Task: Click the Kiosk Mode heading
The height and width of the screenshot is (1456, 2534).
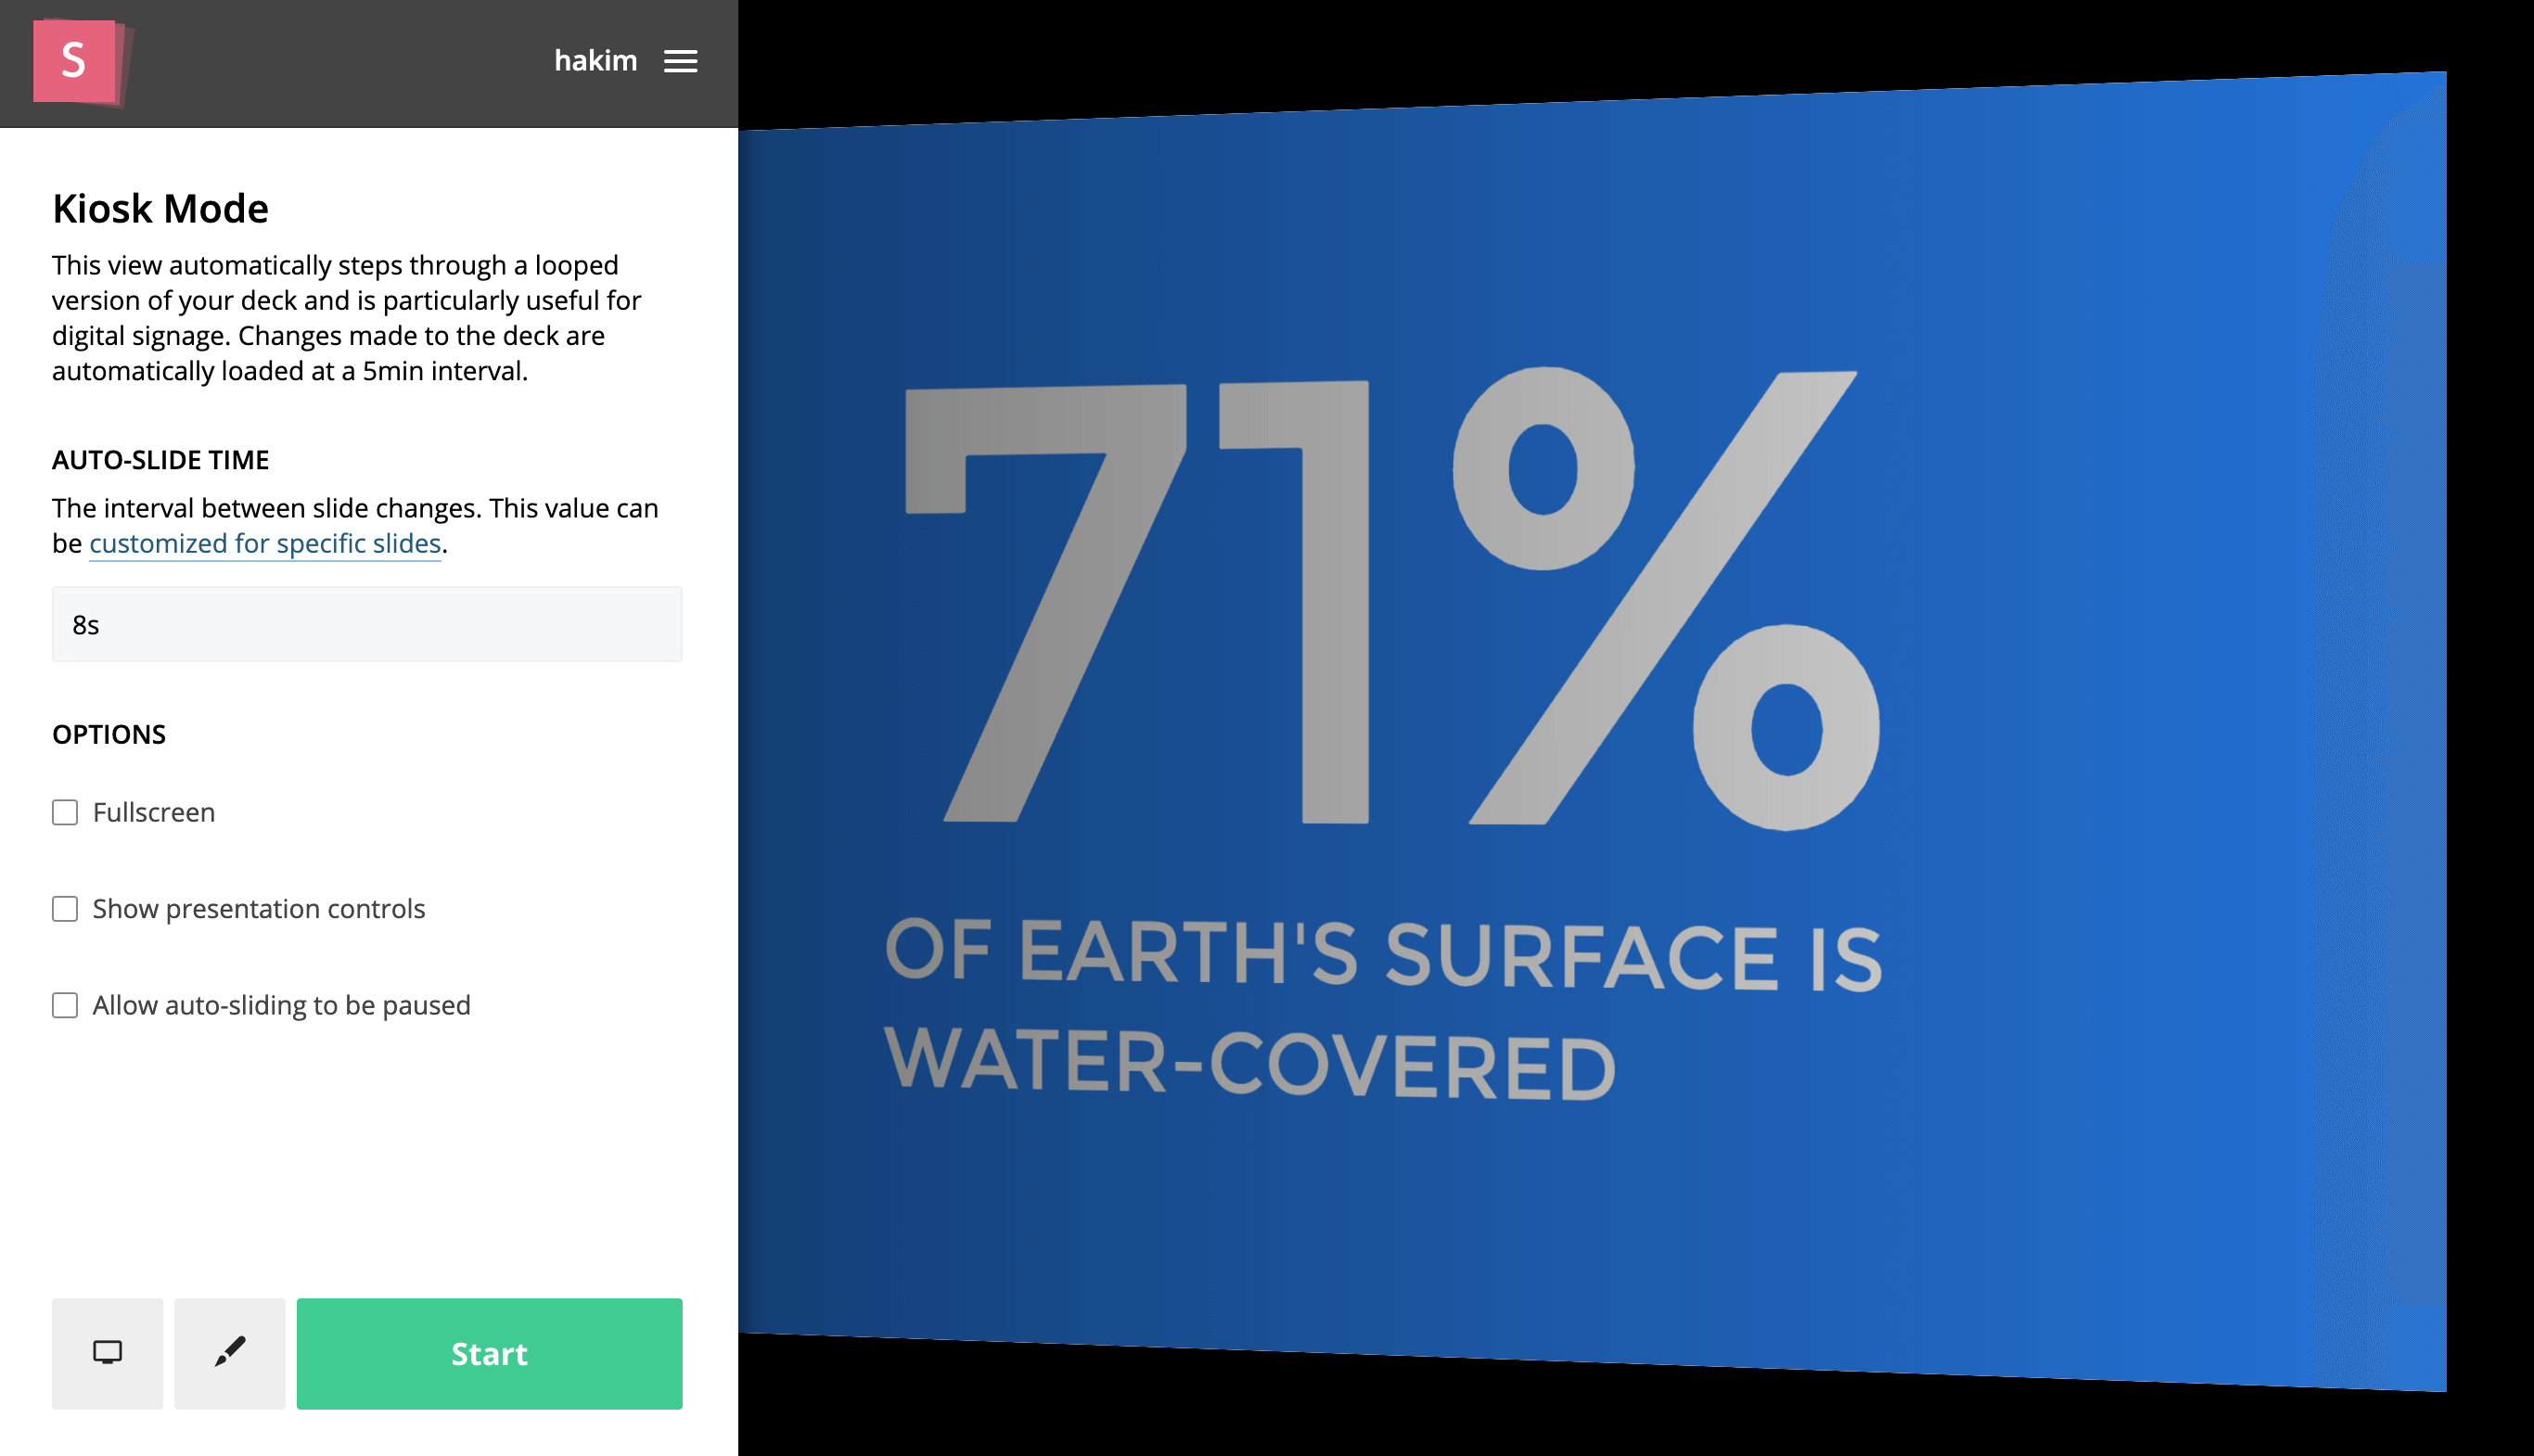Action: click(x=161, y=208)
